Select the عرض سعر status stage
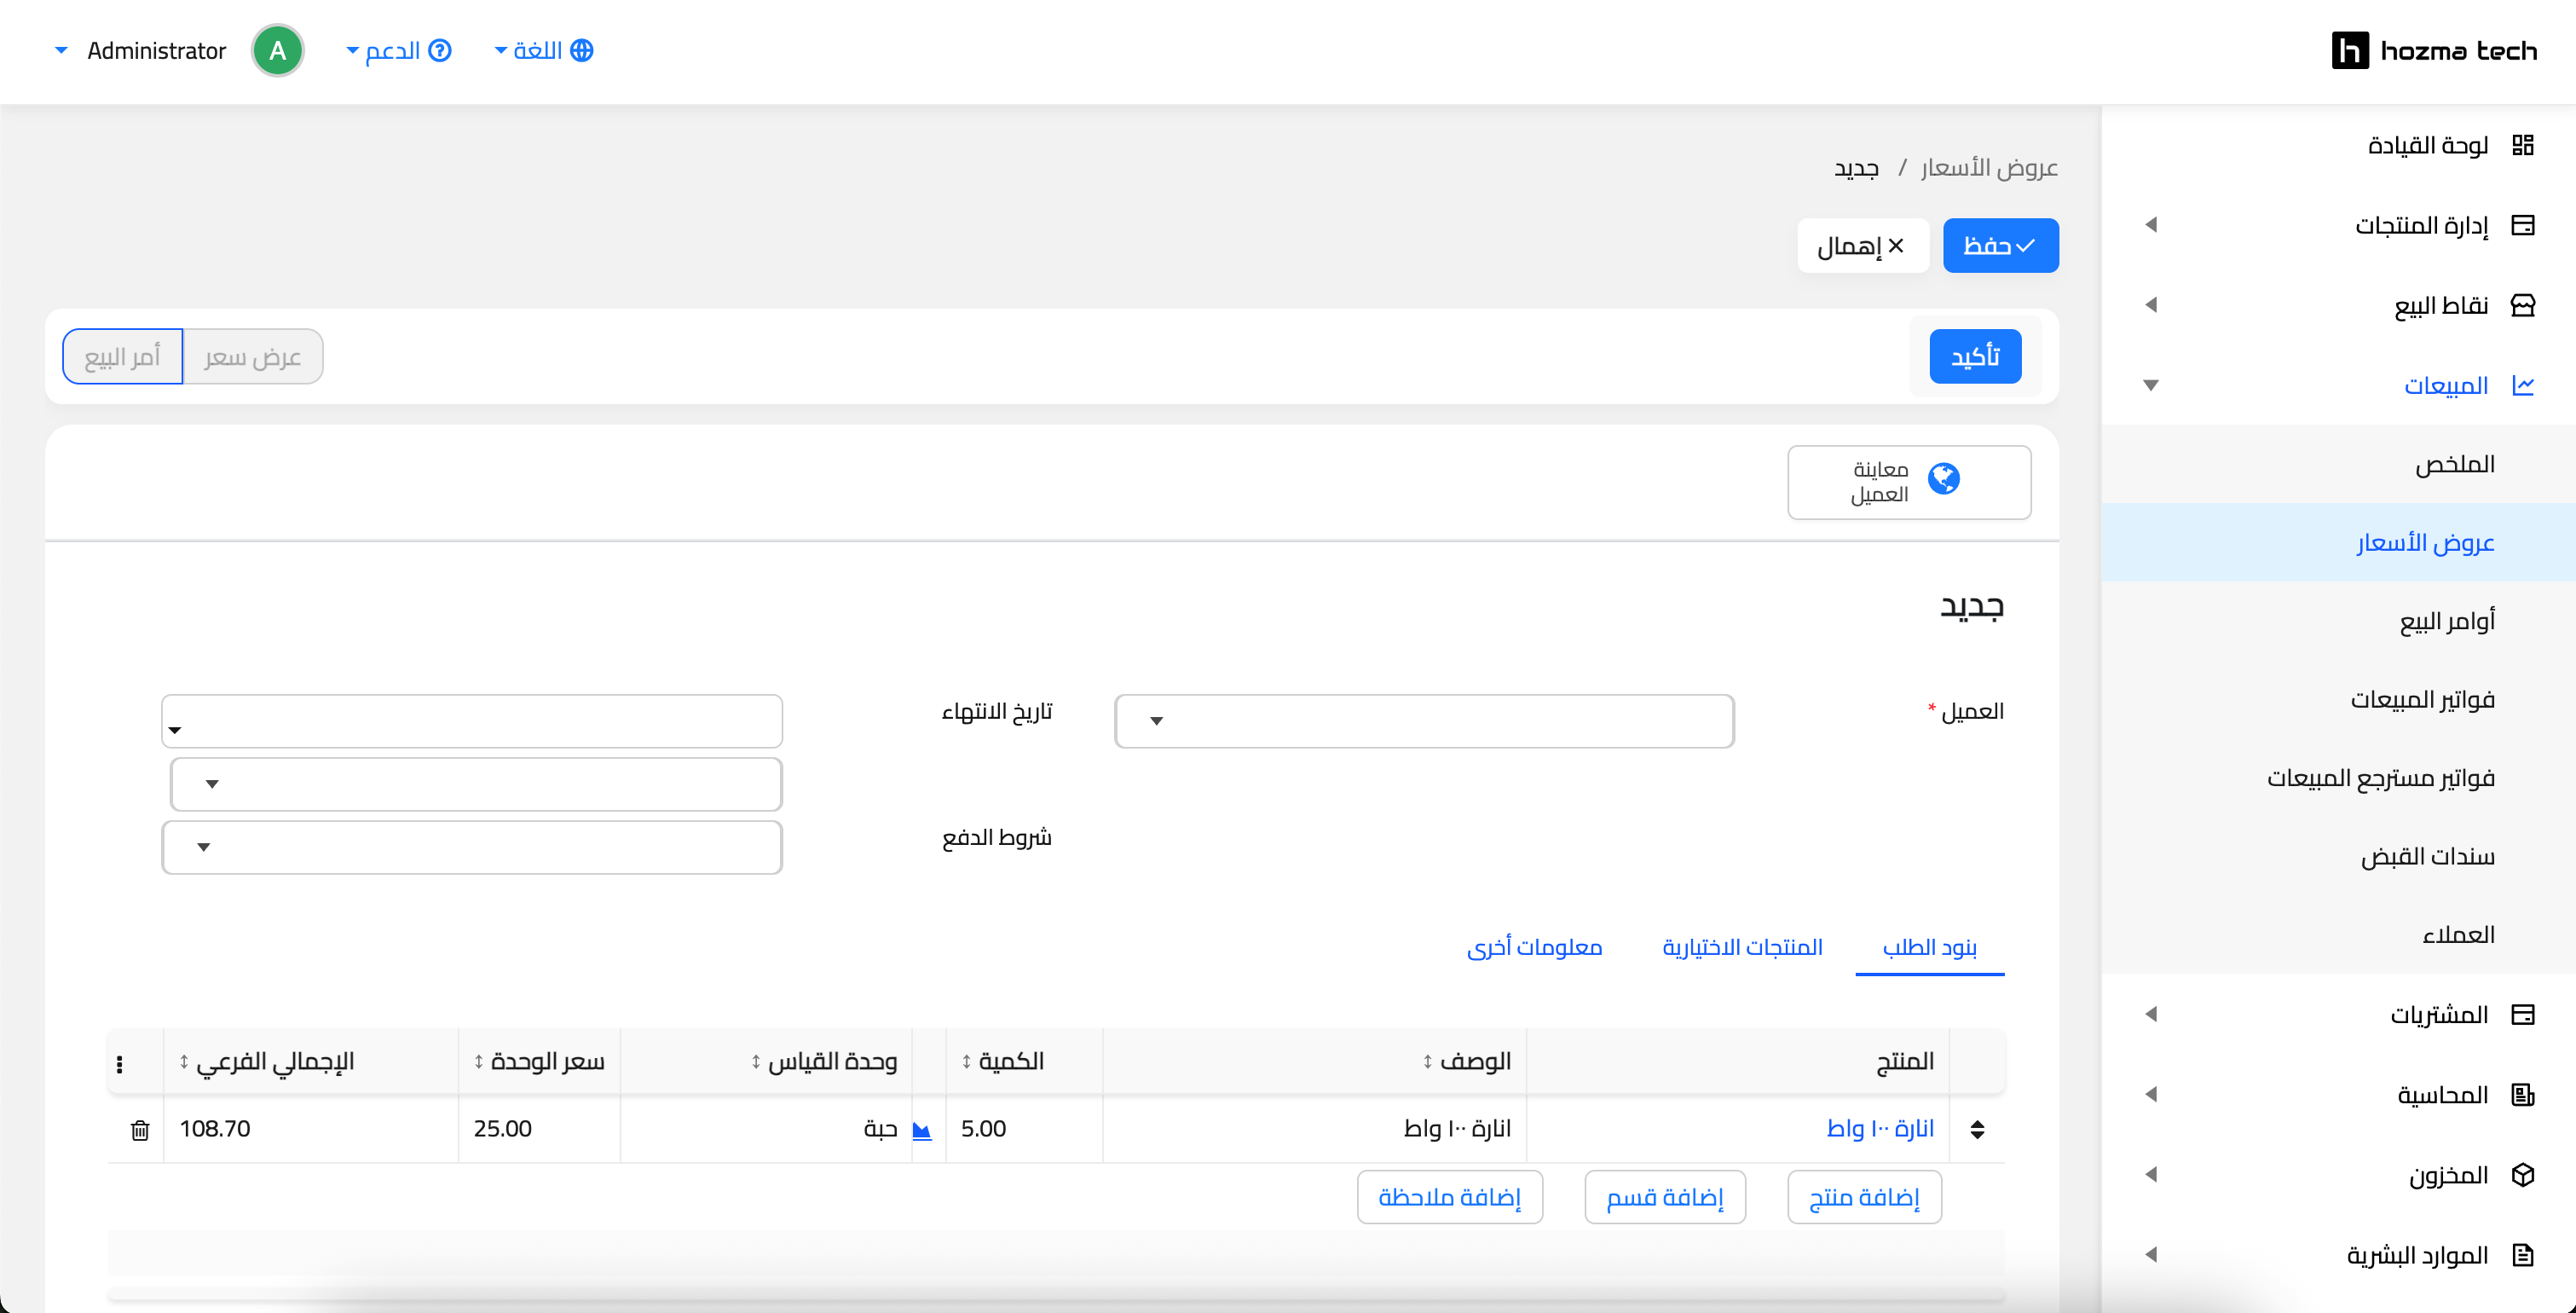 click(x=253, y=357)
